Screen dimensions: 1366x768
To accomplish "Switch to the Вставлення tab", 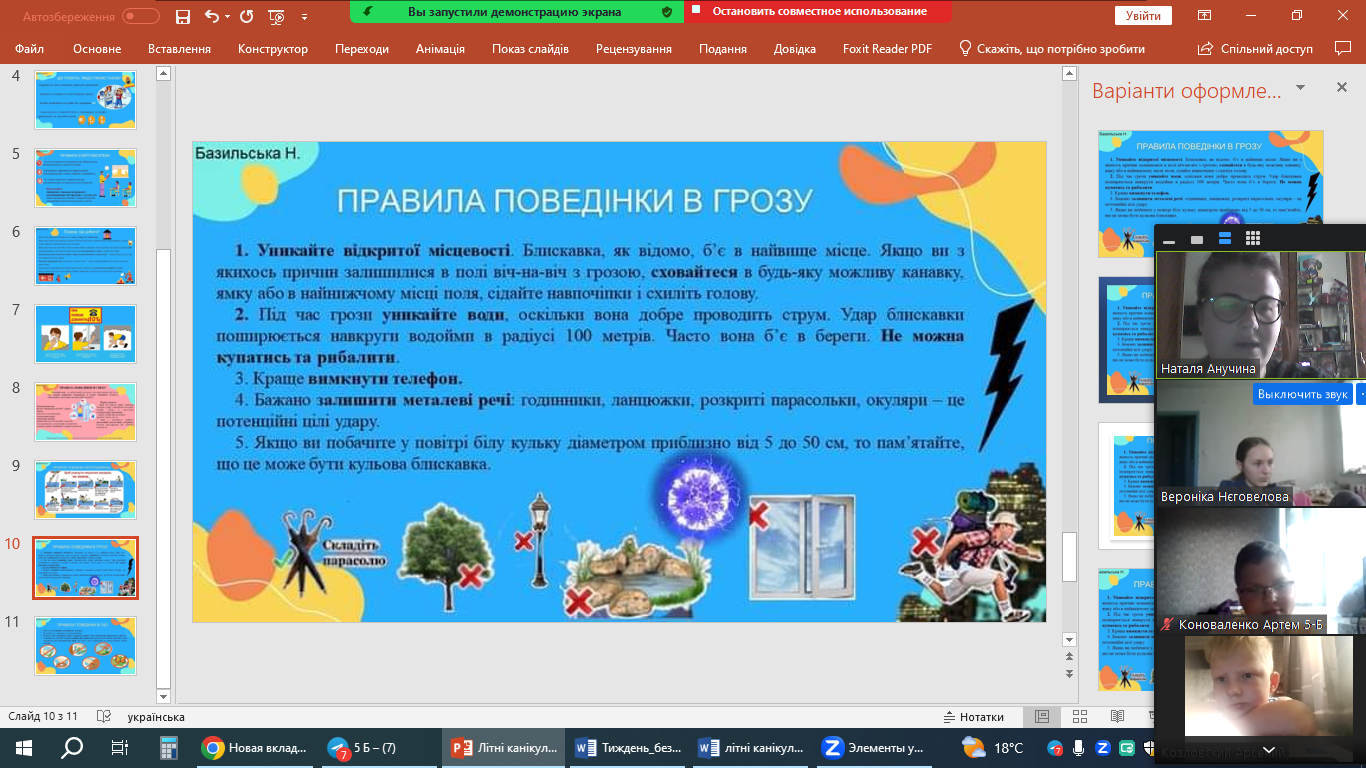I will click(179, 48).
